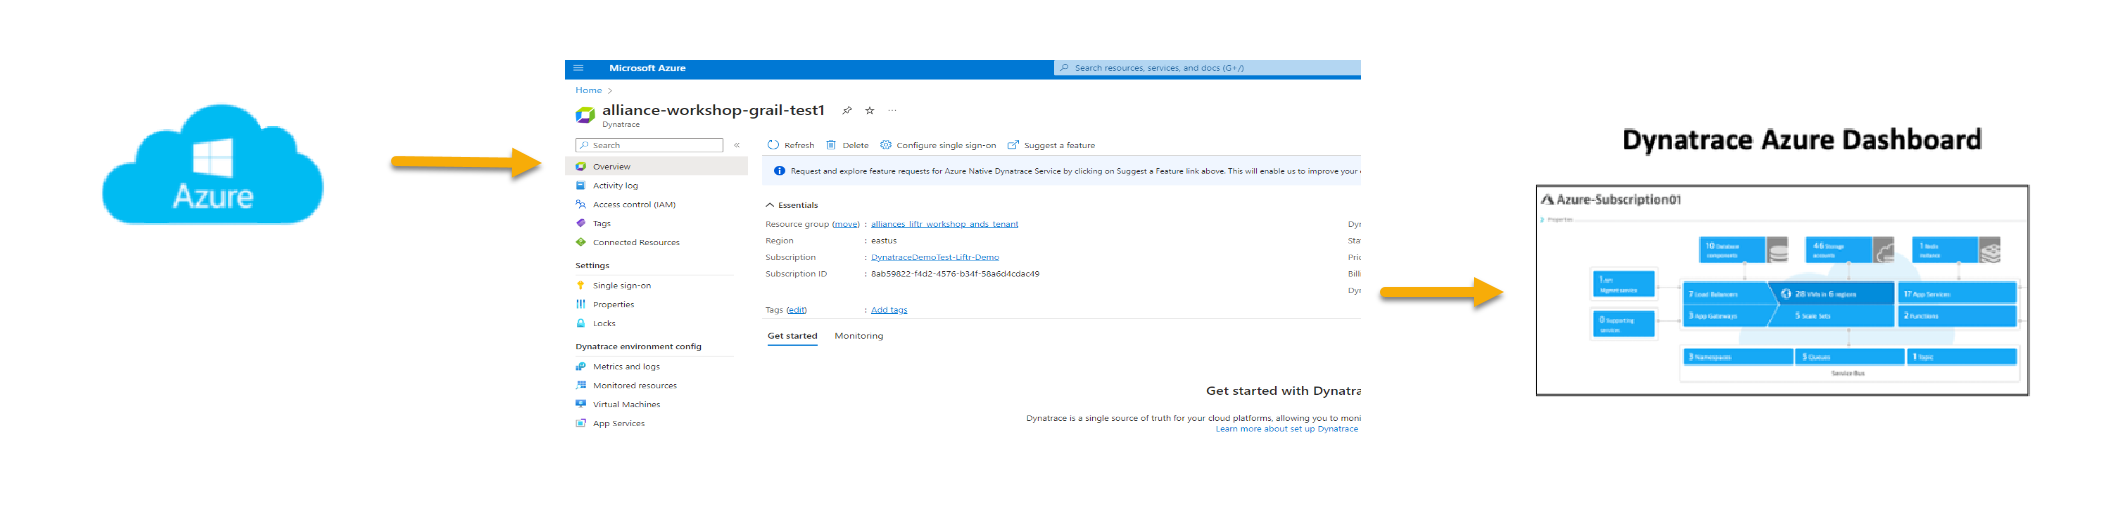This screenshot has width=2104, height=532.
Task: Open the Azure portal hamburger menu
Action: pyautogui.click(x=578, y=68)
